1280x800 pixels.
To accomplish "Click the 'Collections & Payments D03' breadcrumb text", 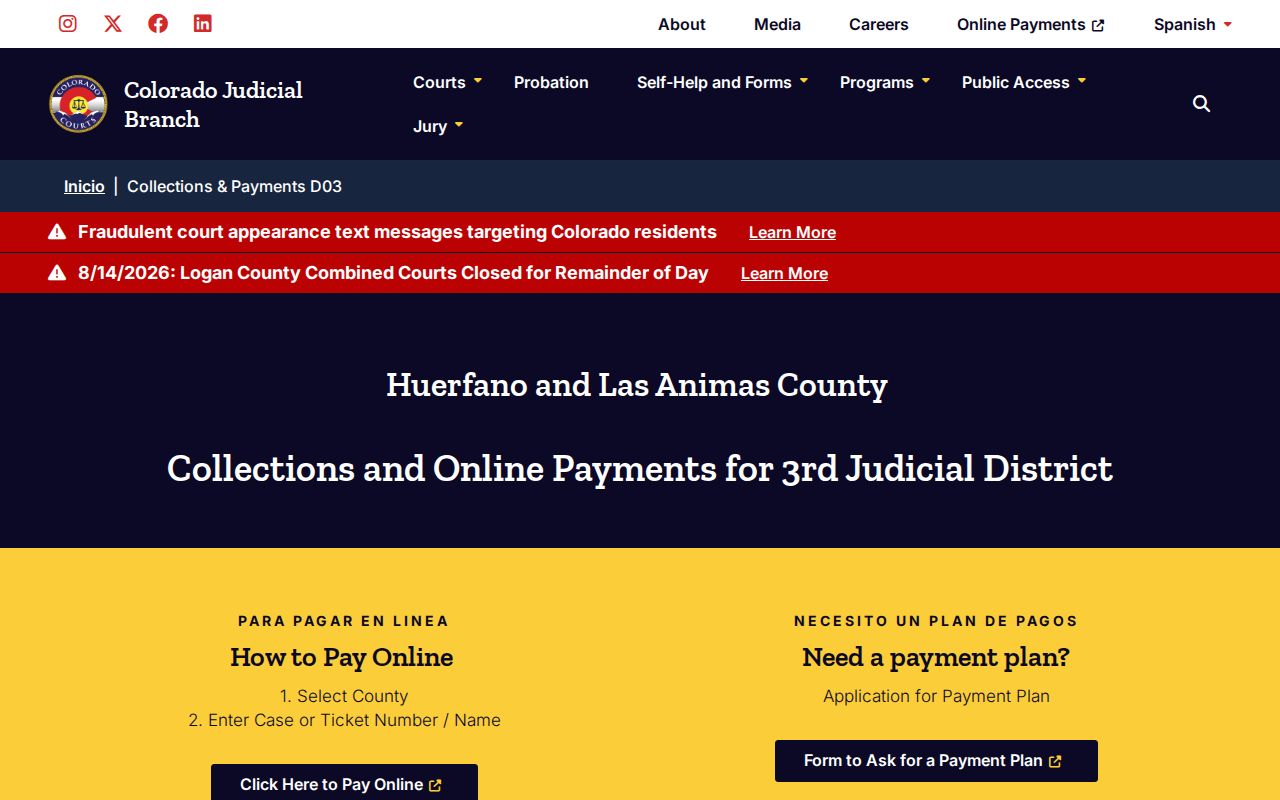I will coord(234,186).
